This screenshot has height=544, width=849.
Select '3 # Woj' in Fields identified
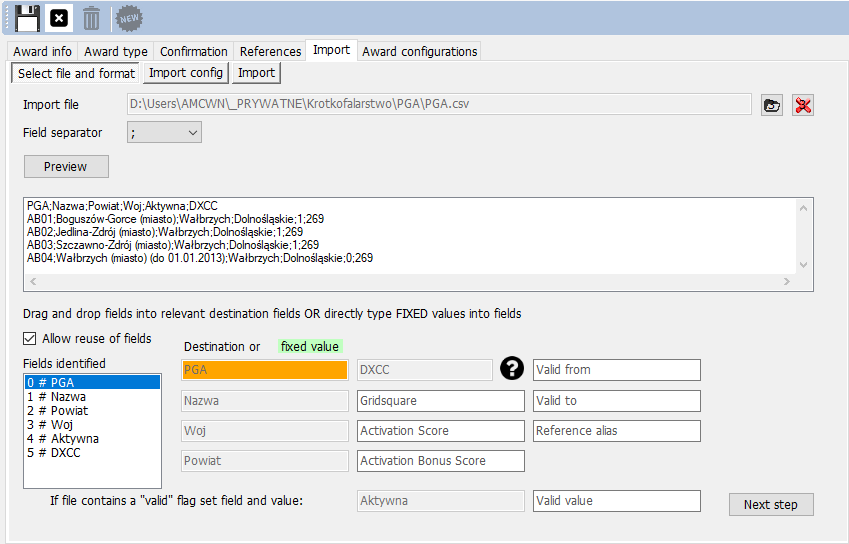coord(93,425)
